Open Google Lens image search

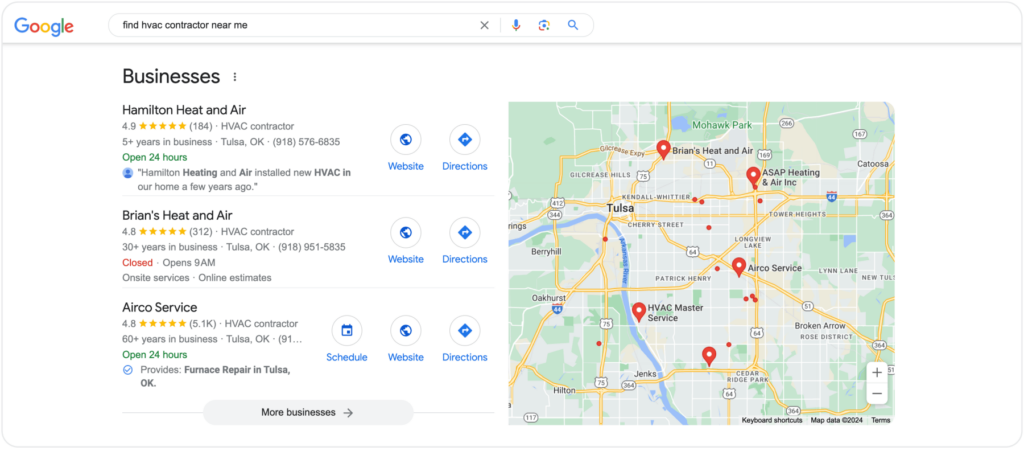coord(544,25)
